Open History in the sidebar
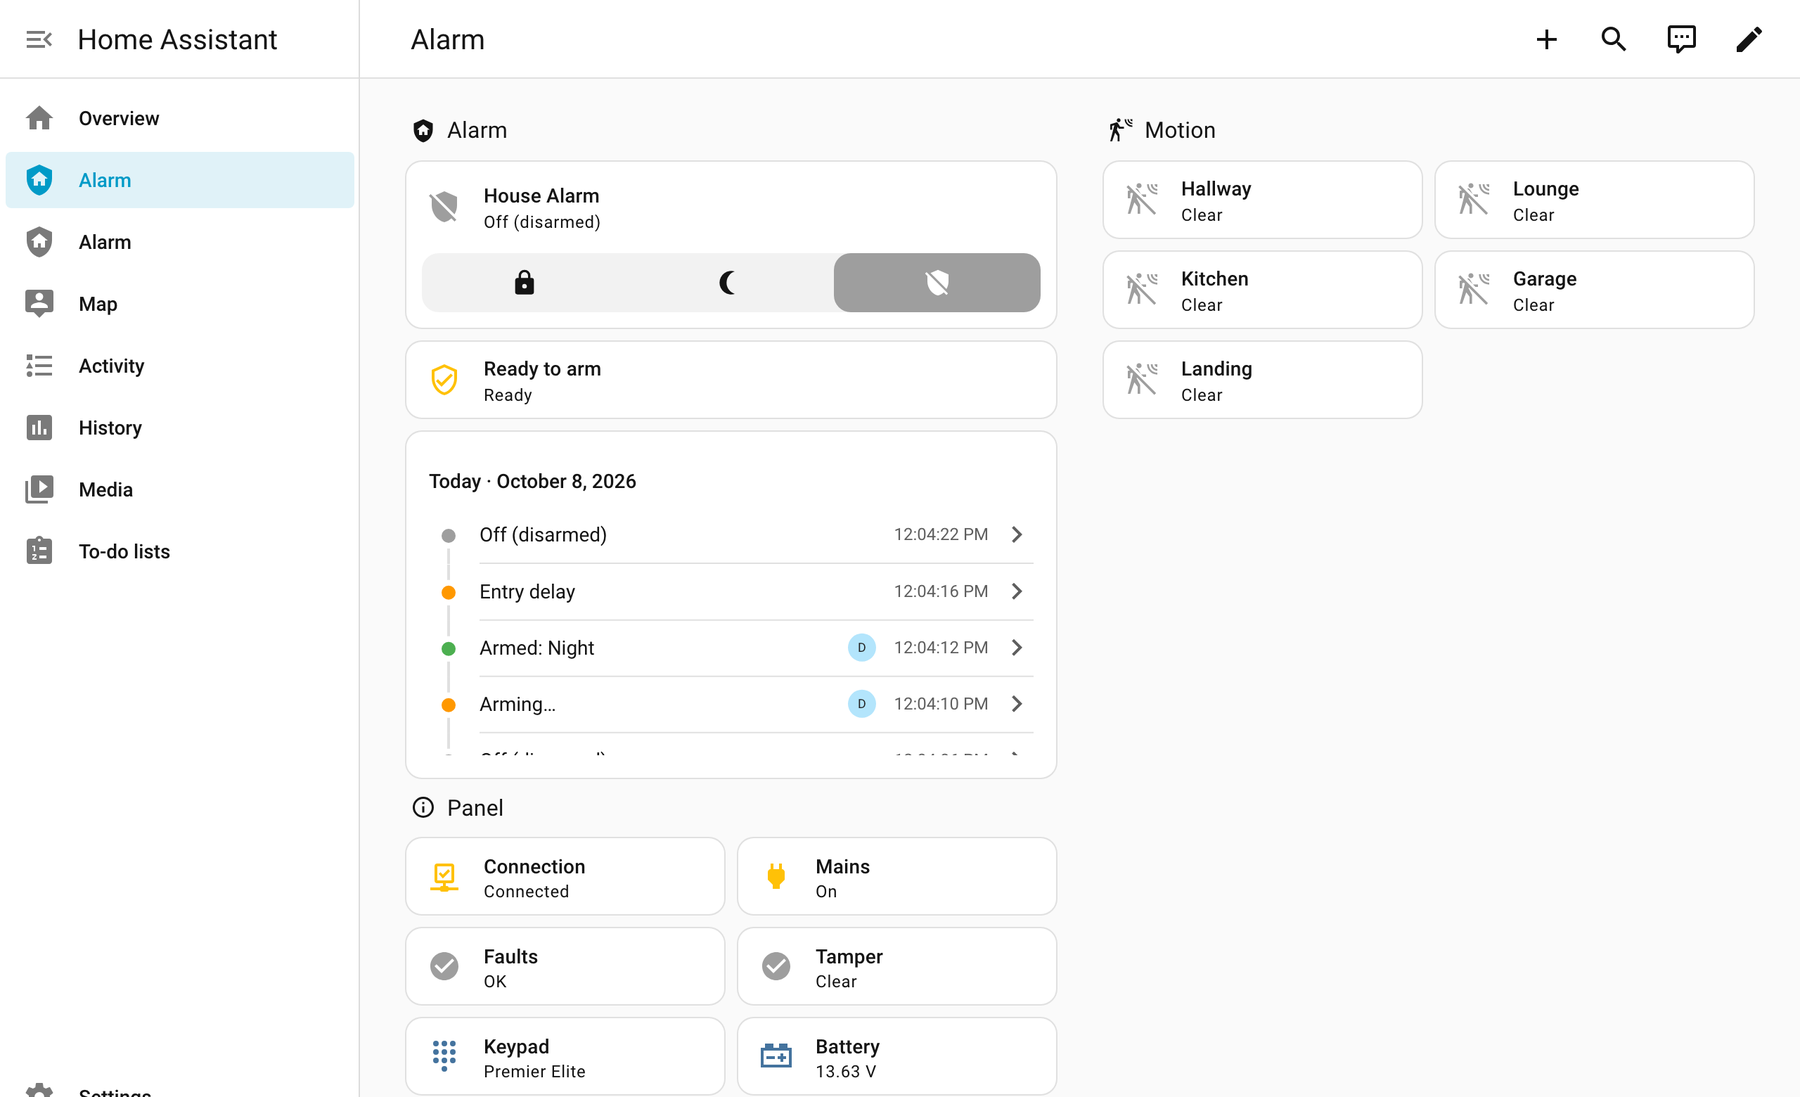The image size is (1800, 1097). click(x=180, y=428)
